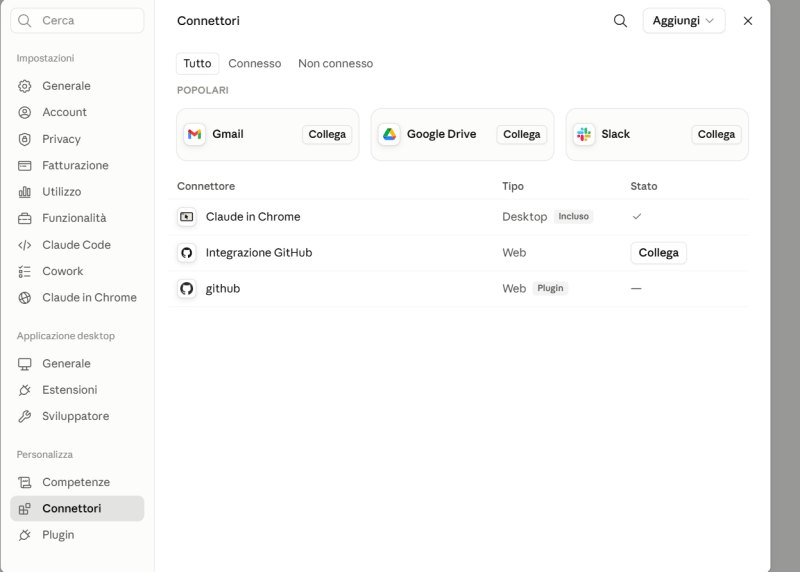This screenshot has width=800, height=572.
Task: Switch to the Connesso tab
Action: point(255,63)
